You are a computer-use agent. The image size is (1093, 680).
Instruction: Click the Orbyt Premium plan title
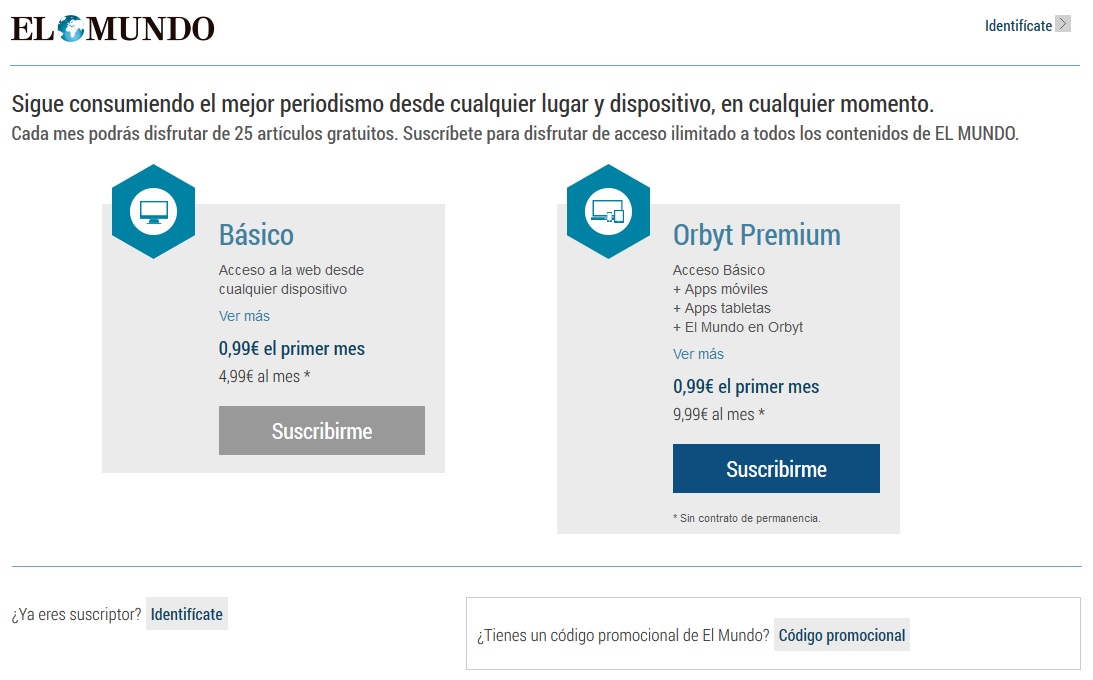[757, 235]
